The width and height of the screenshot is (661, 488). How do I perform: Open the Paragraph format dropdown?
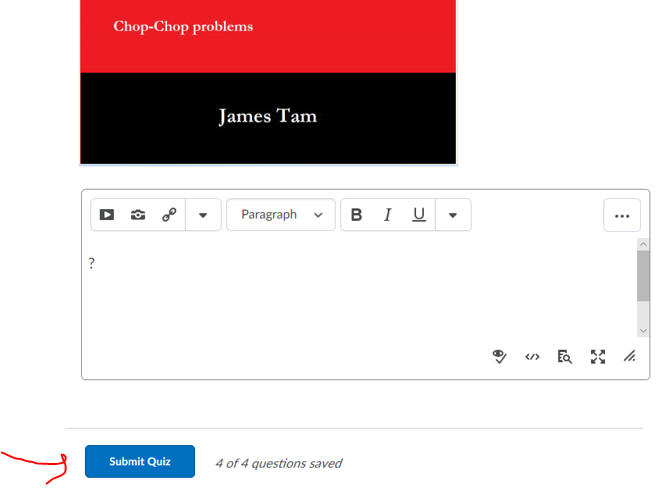281,215
